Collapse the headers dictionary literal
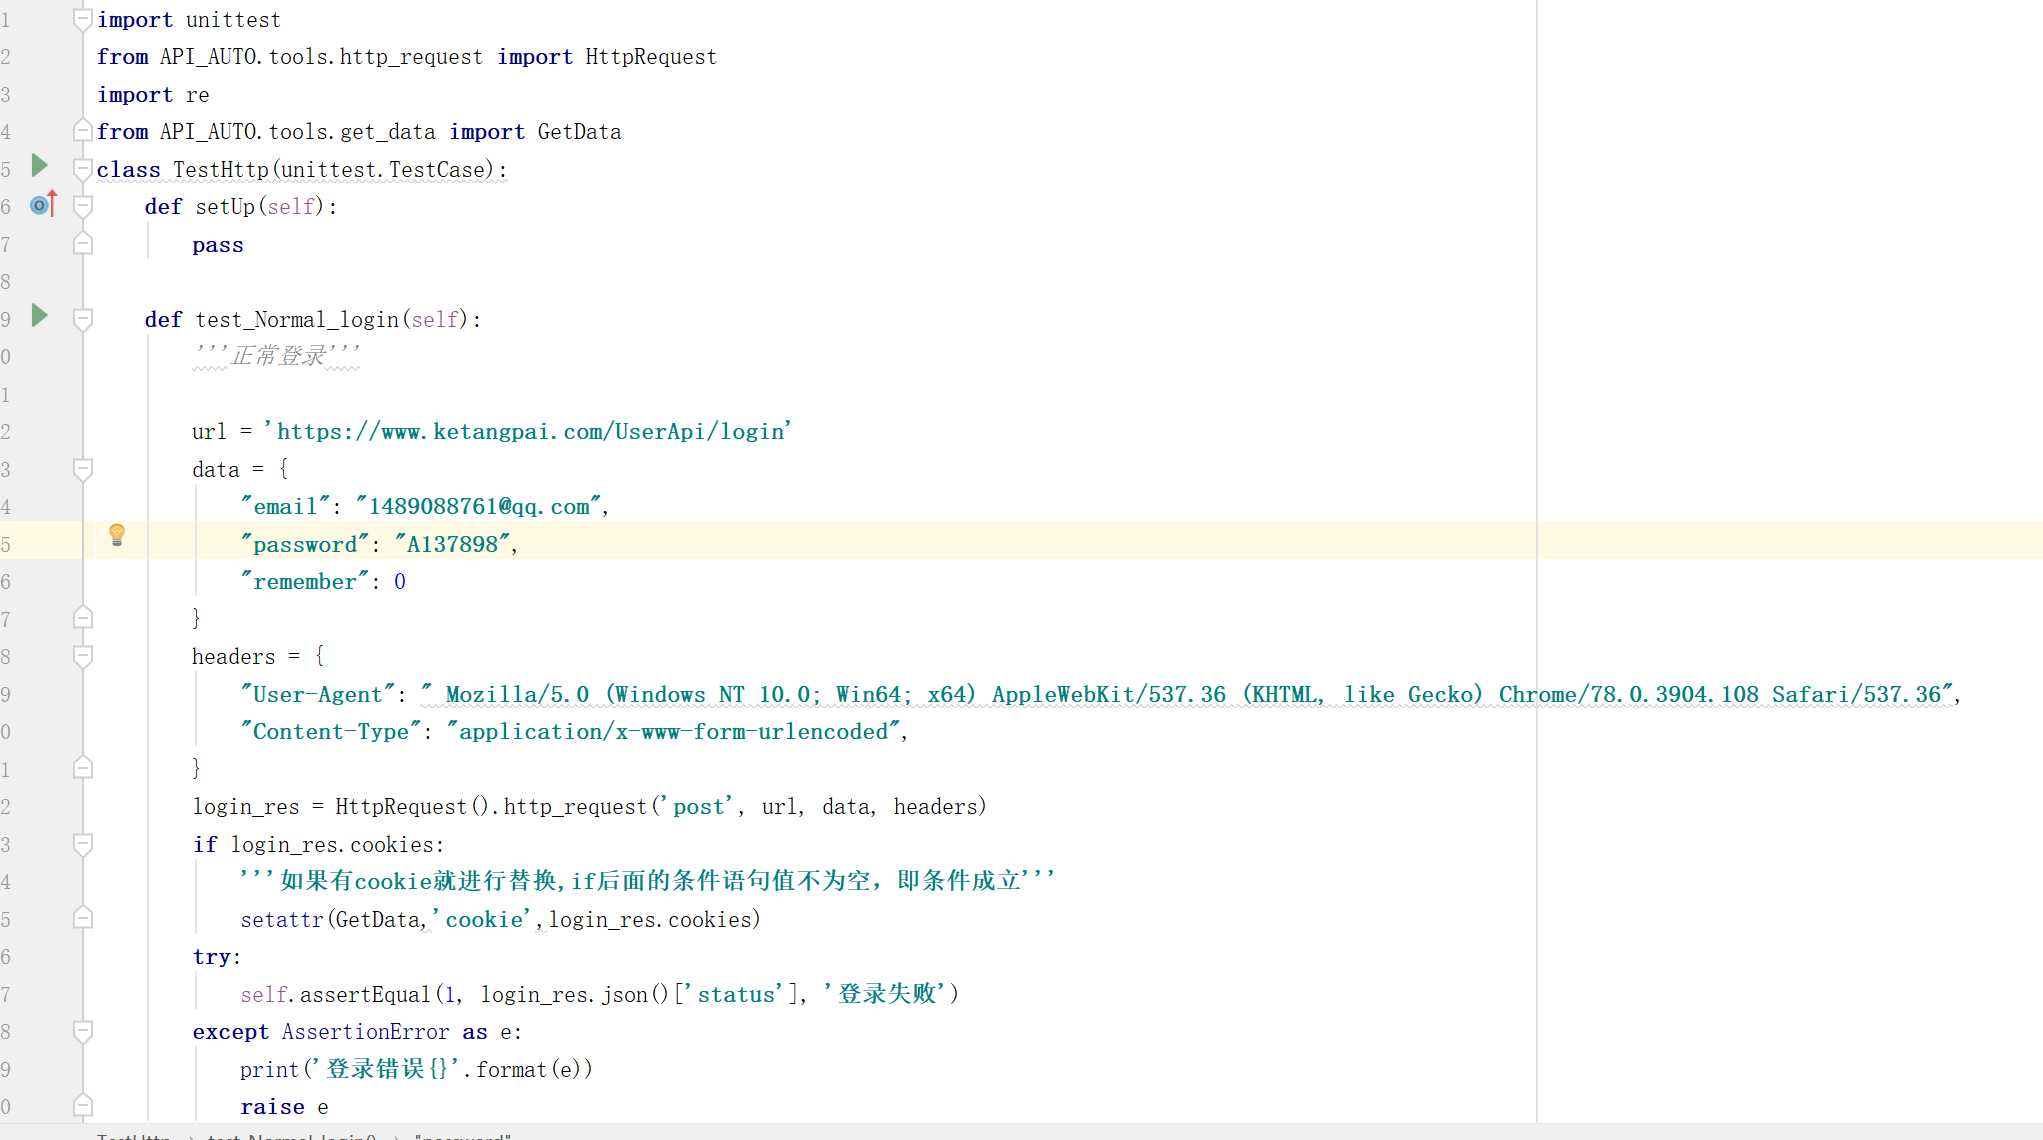 coord(83,656)
